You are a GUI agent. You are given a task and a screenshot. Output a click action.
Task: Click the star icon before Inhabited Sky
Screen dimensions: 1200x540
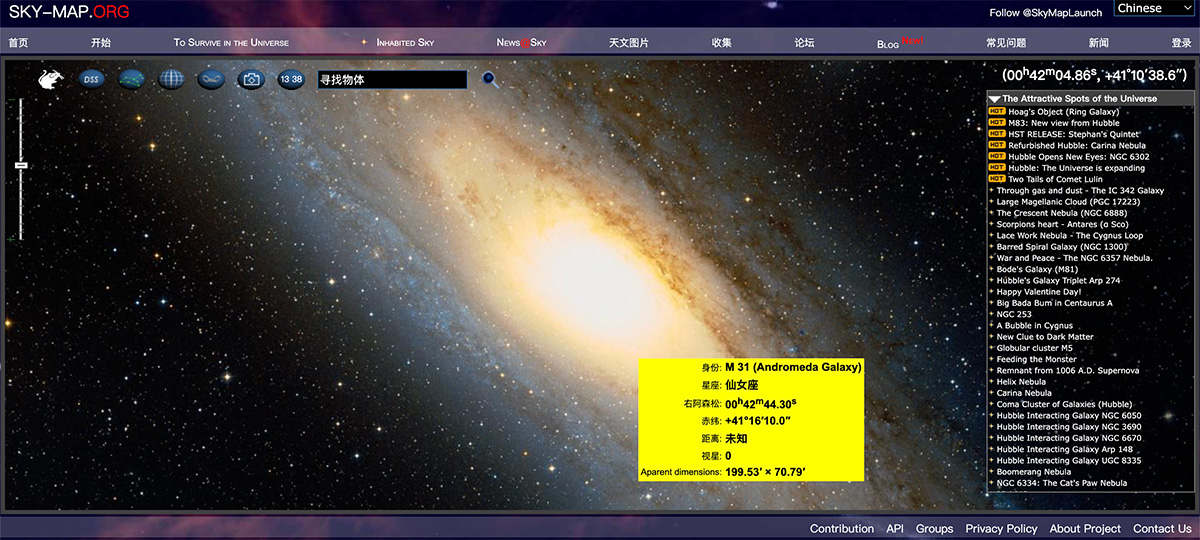[x=363, y=43]
